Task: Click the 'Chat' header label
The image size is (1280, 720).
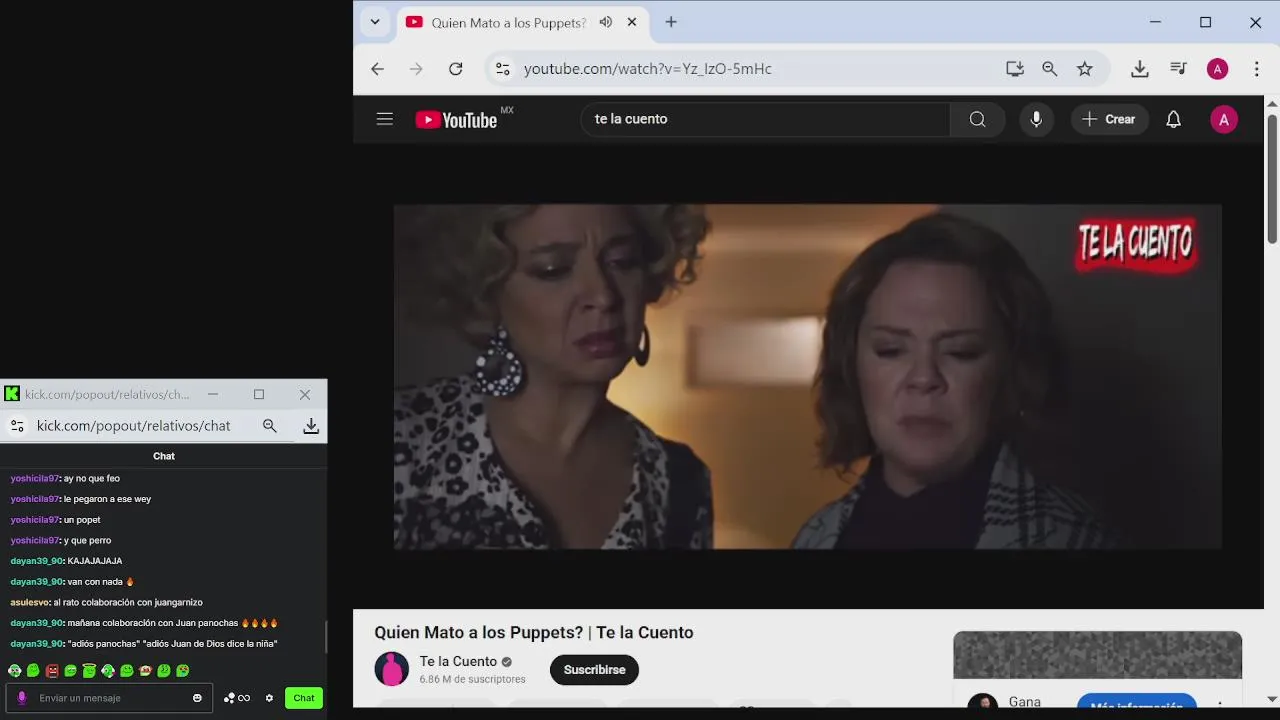Action: click(164, 456)
